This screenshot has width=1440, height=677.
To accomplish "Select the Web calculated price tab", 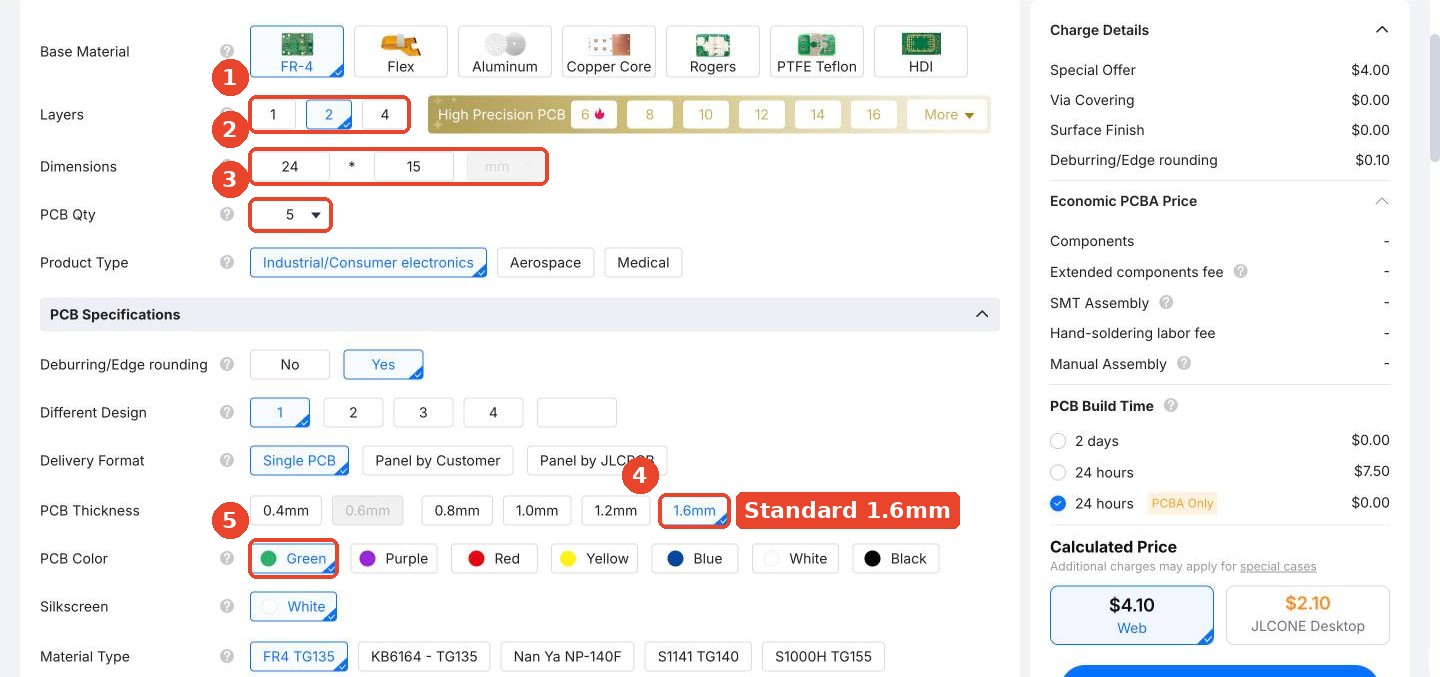I will (1132, 615).
